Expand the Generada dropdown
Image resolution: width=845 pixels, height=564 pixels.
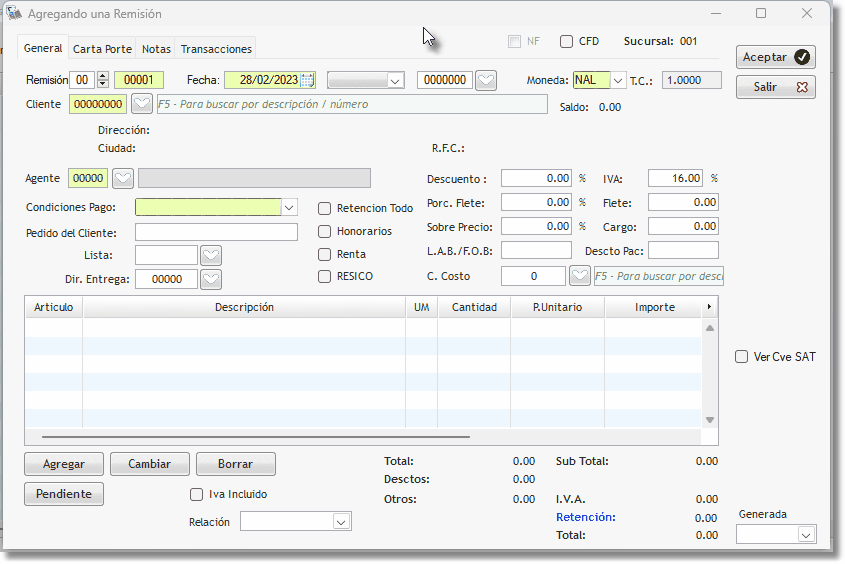[x=806, y=535]
